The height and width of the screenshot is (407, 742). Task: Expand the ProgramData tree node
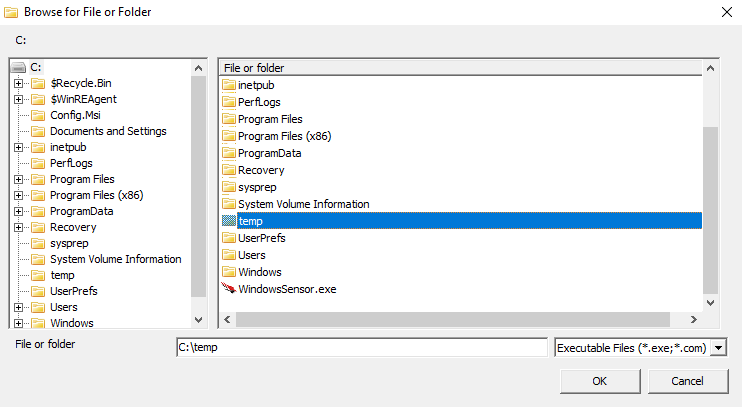(x=18, y=212)
